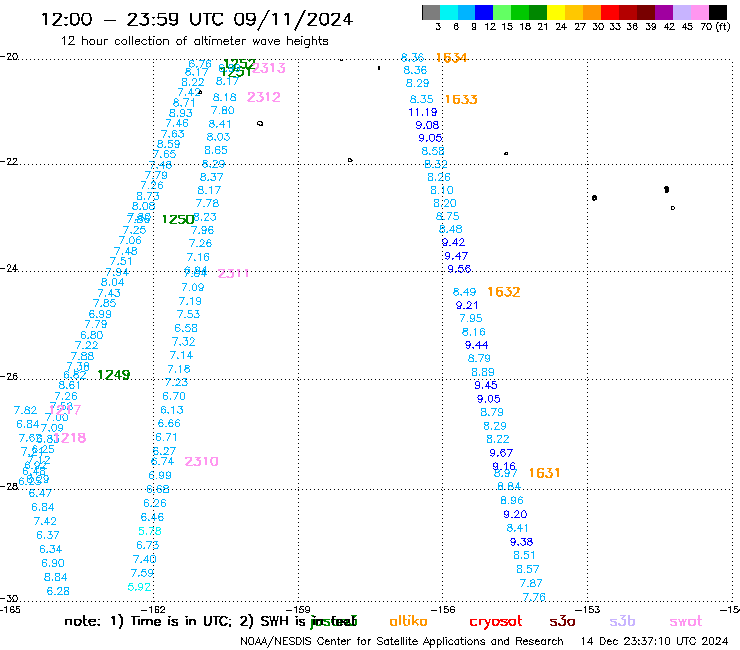
Task: Click the wave height value '9.20'
Action: pyautogui.click(x=515, y=515)
